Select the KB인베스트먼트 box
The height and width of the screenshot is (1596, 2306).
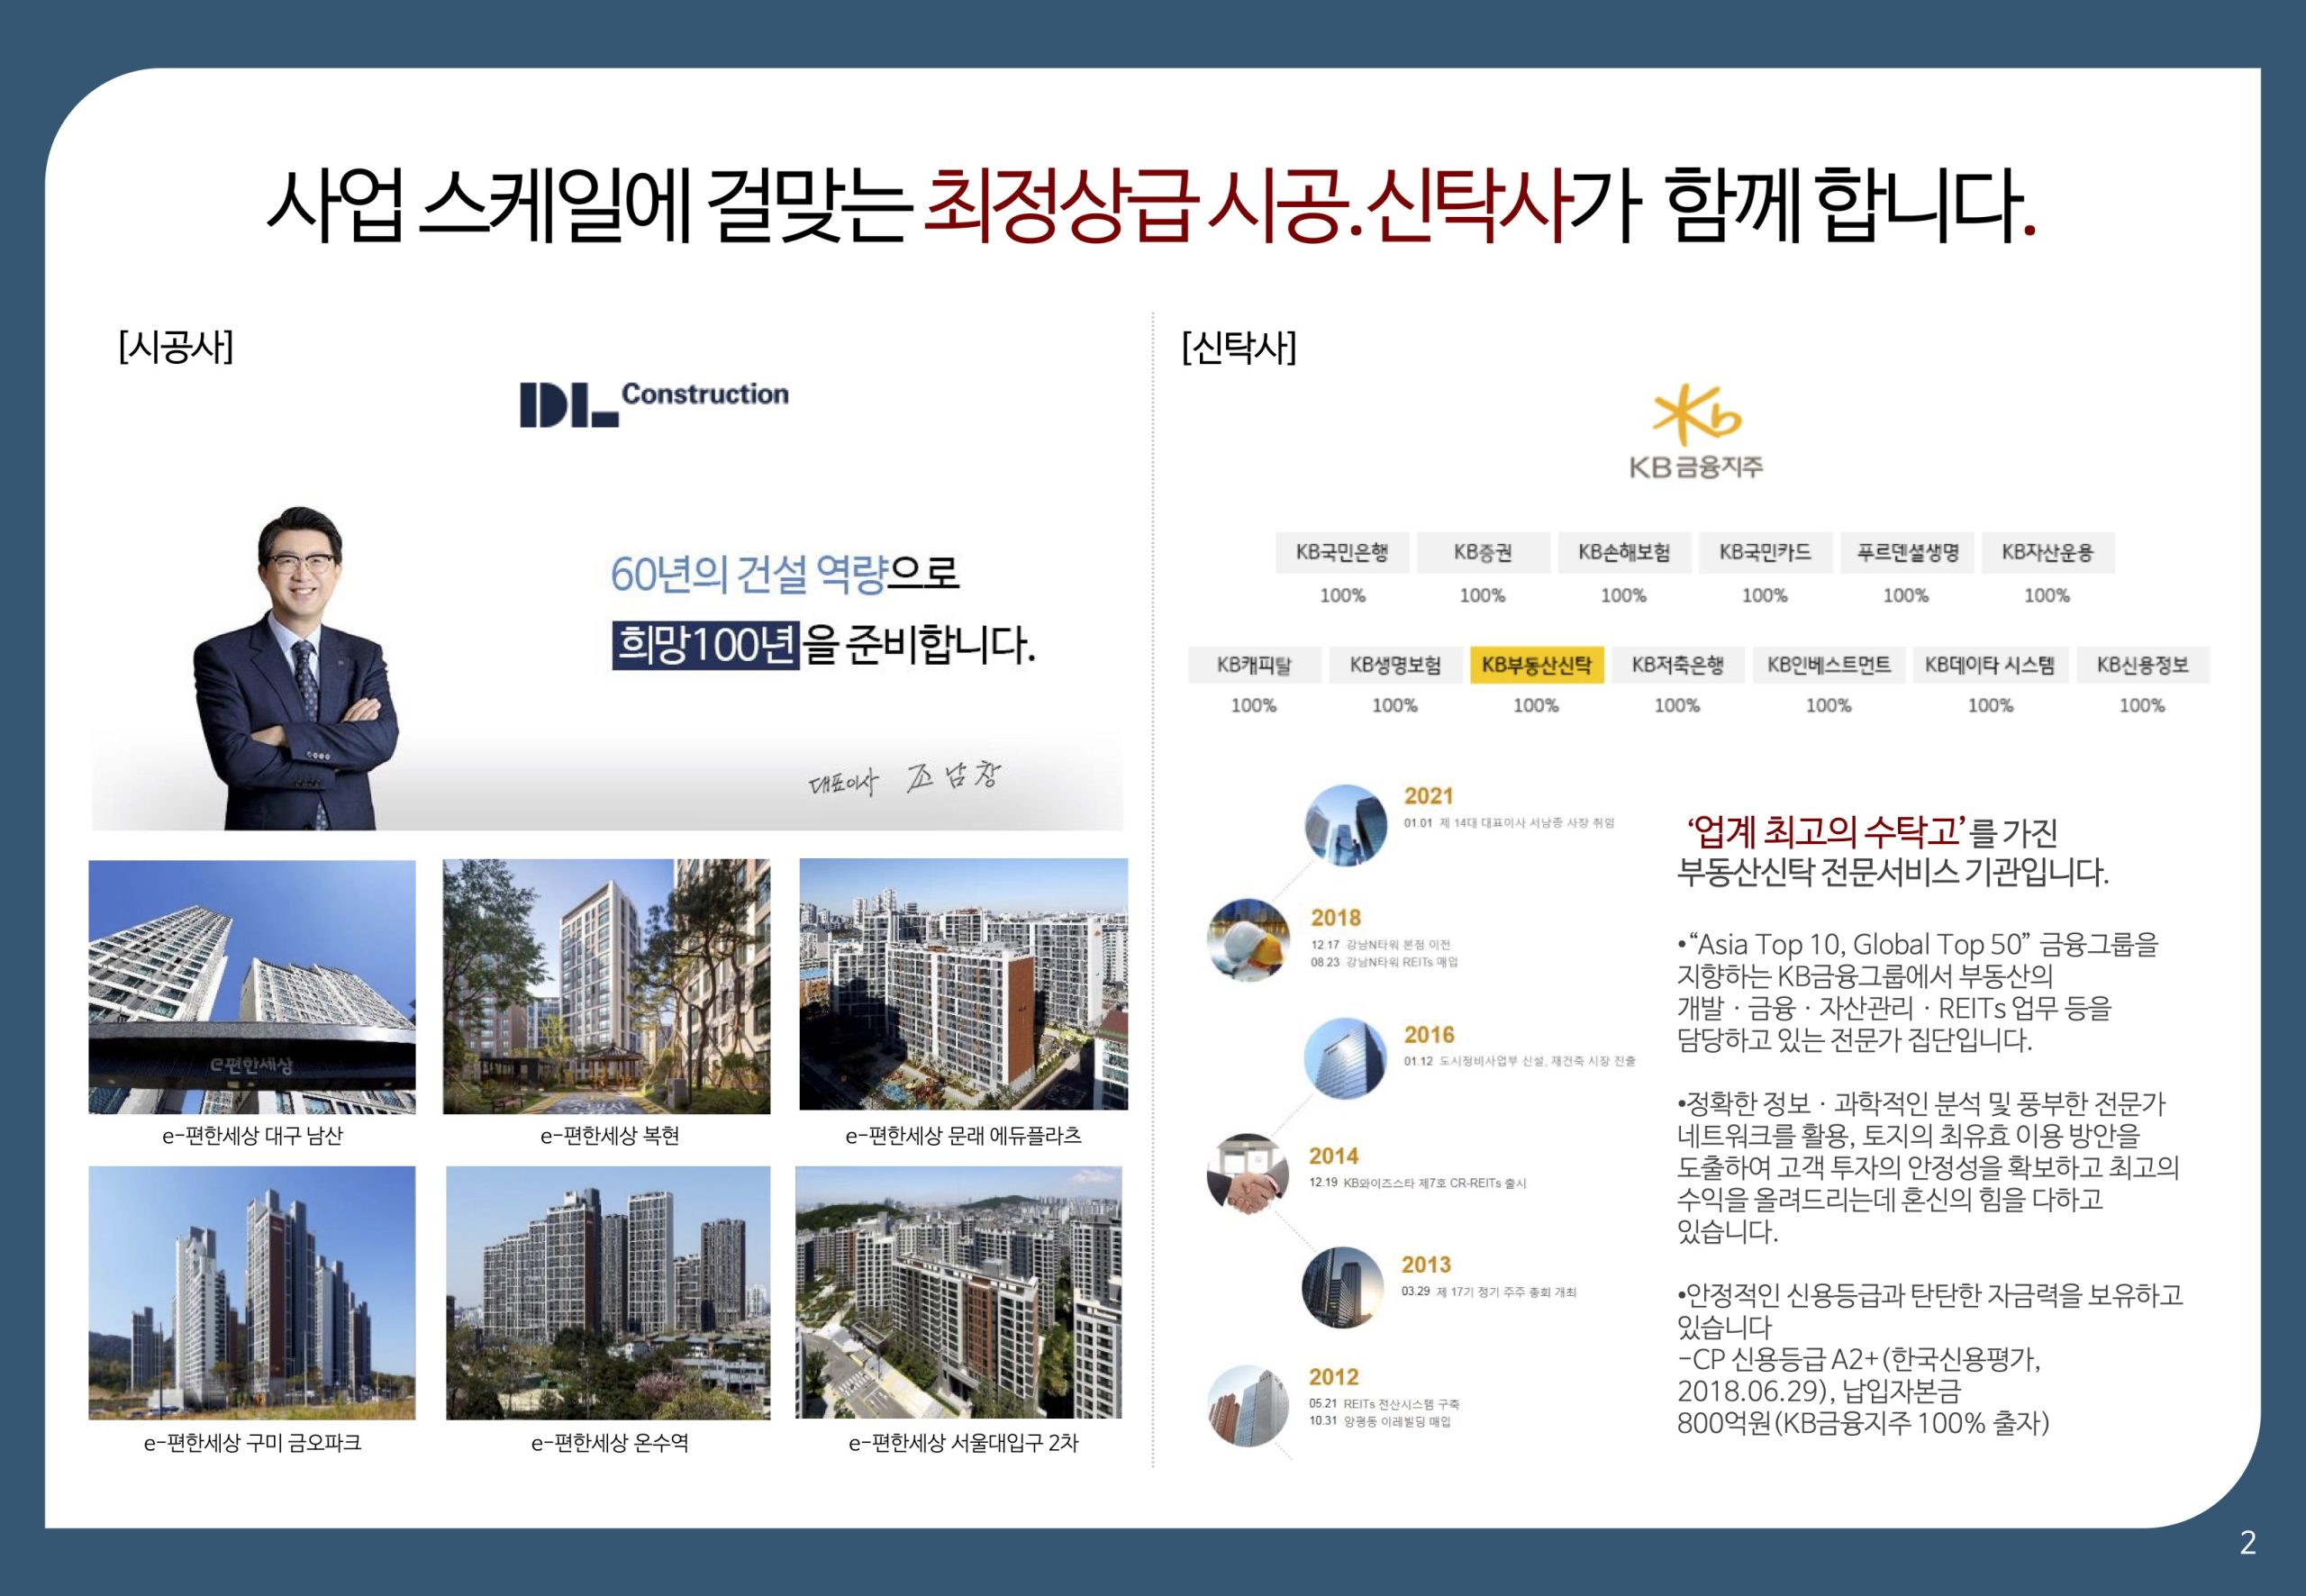pos(1828,665)
